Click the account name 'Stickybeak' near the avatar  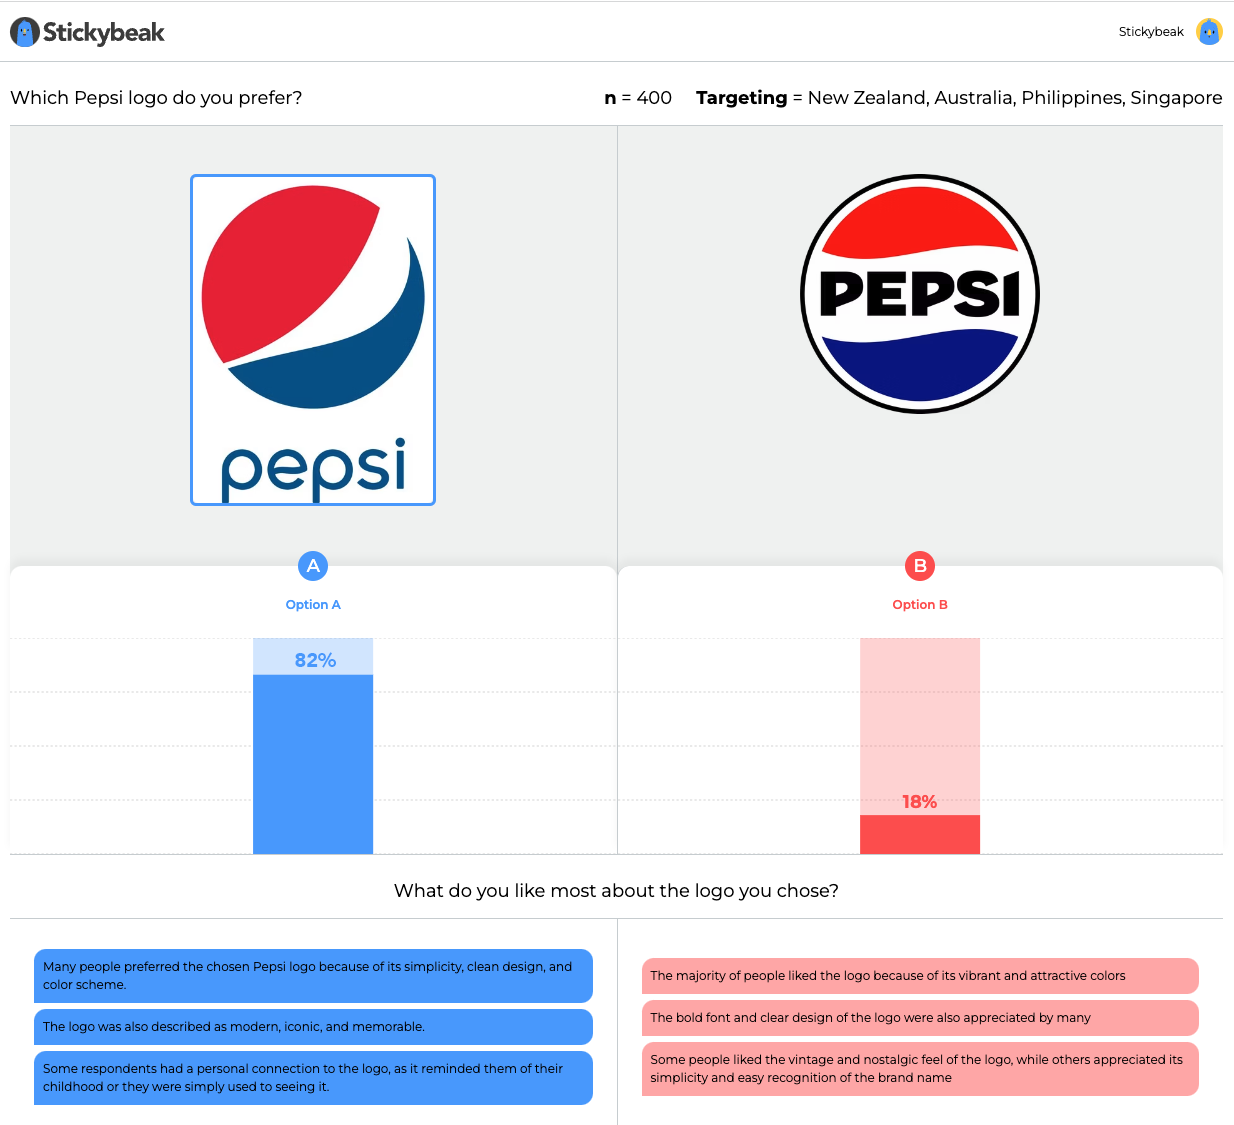1150,31
